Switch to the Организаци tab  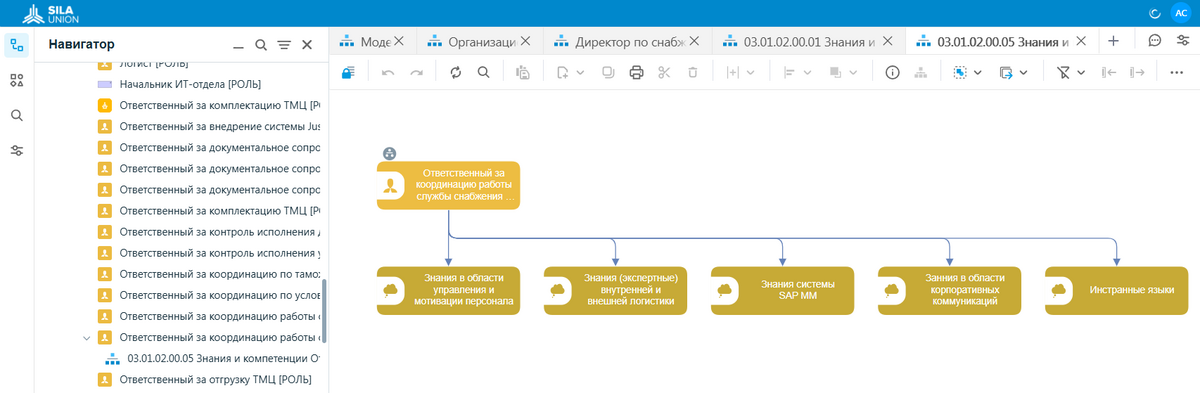(481, 42)
